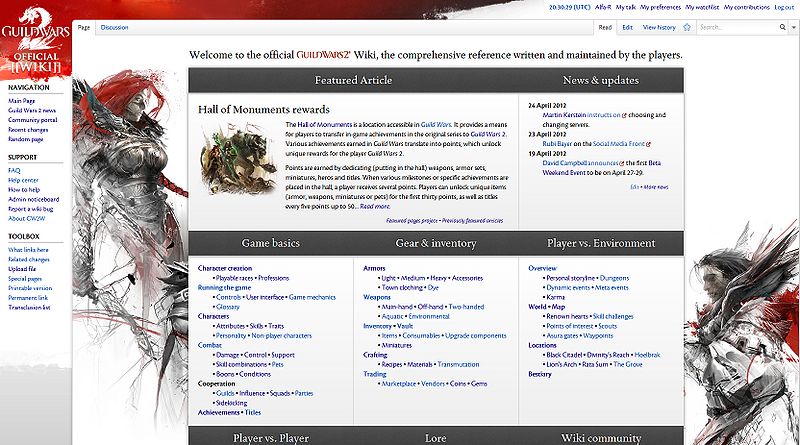Open the dropdown arrow beside the search box
800x445 pixels.
[793, 28]
